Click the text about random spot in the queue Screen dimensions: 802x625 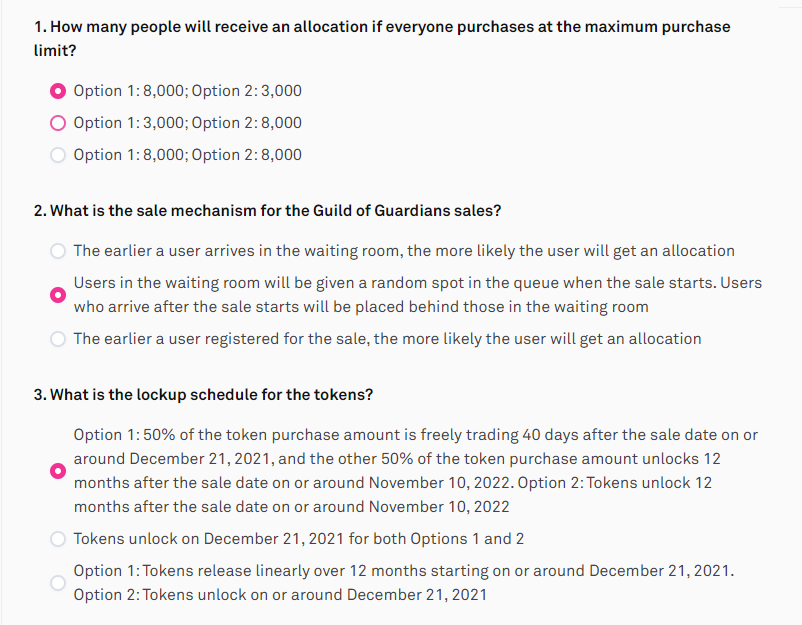pyautogui.click(x=418, y=295)
